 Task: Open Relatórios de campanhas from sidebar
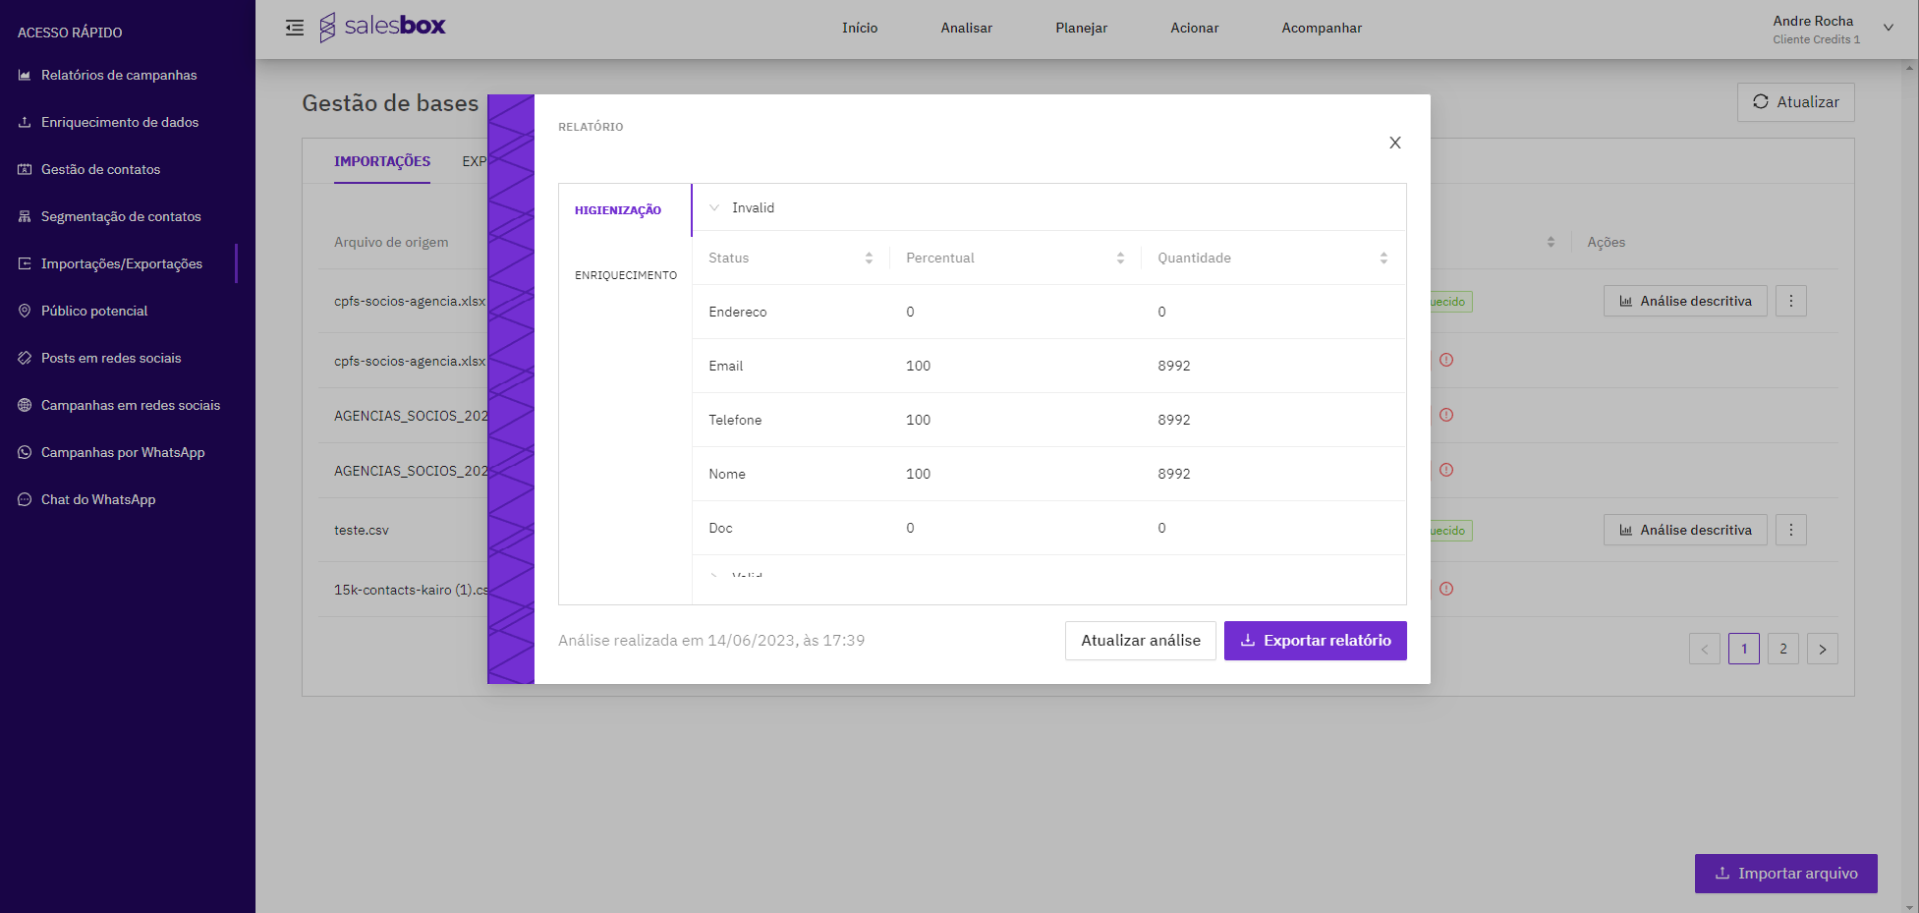tap(118, 75)
